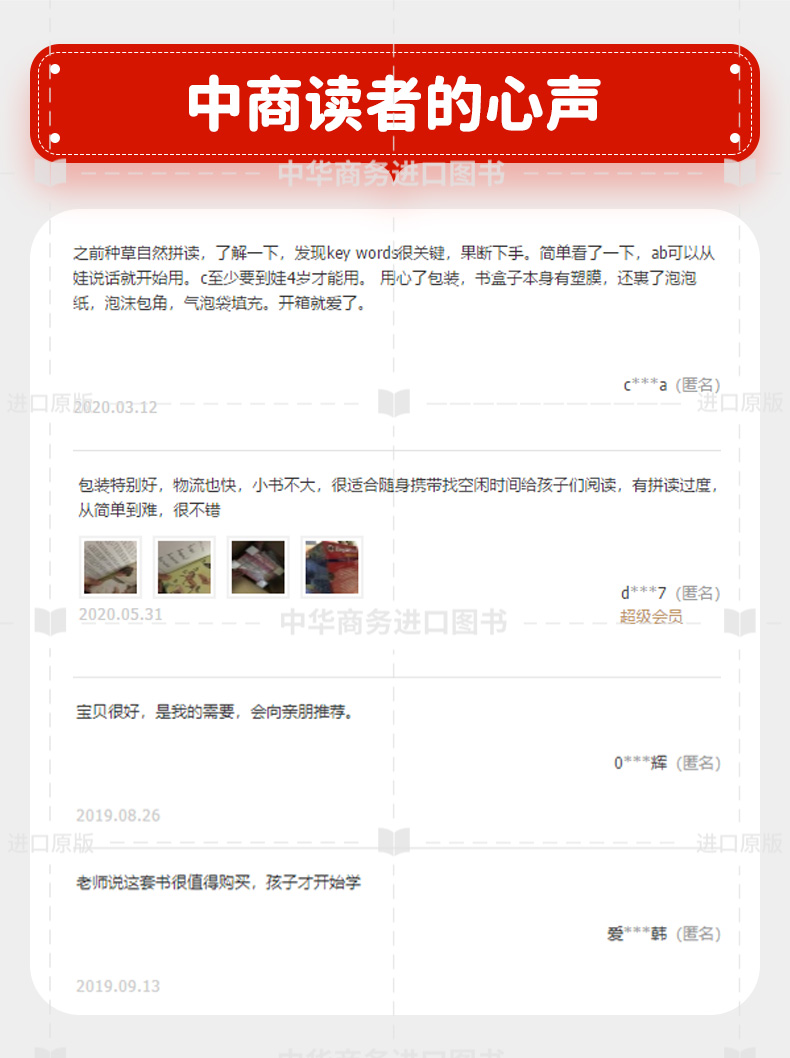The image size is (790, 1058).
Task: Click reviewer name c***a
Action: pyautogui.click(x=645, y=385)
